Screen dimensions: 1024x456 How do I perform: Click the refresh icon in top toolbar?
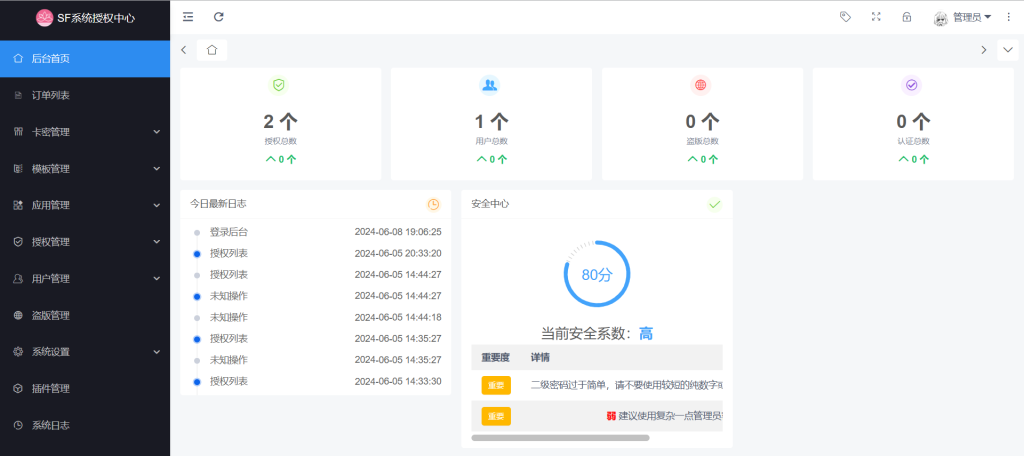pyautogui.click(x=219, y=17)
